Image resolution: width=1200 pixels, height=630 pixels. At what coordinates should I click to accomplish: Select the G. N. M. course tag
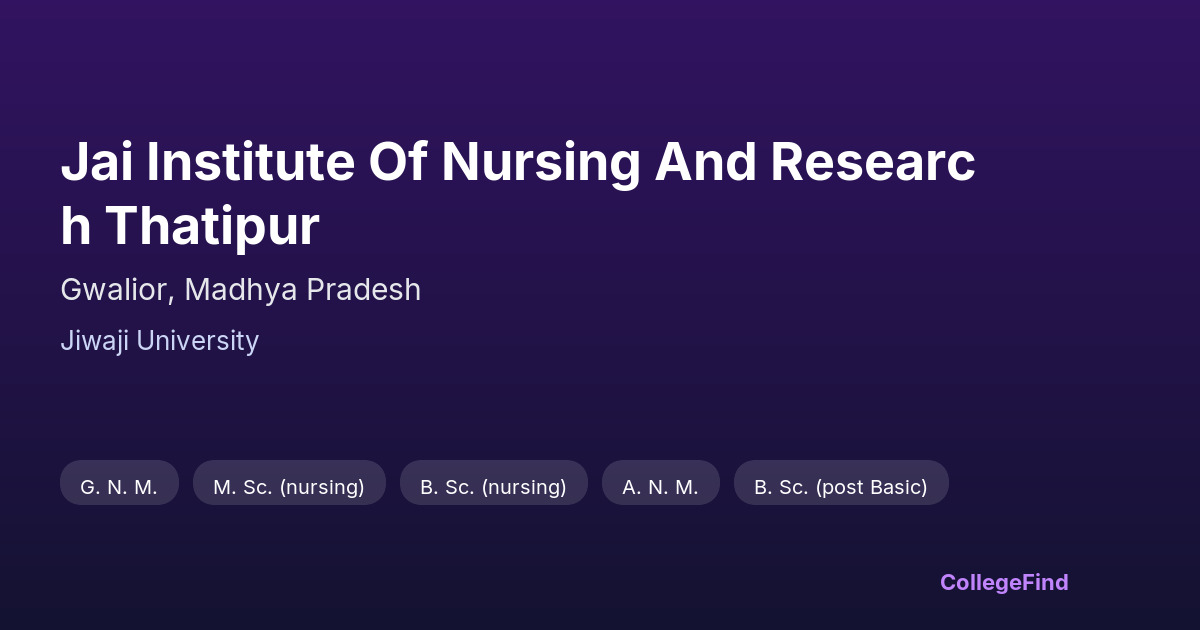tap(119, 487)
